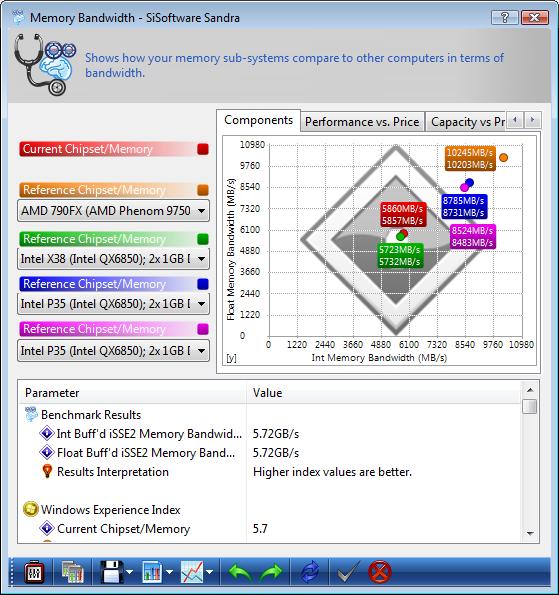Click the benchmark options icon in bottom toolbar

coord(34,572)
